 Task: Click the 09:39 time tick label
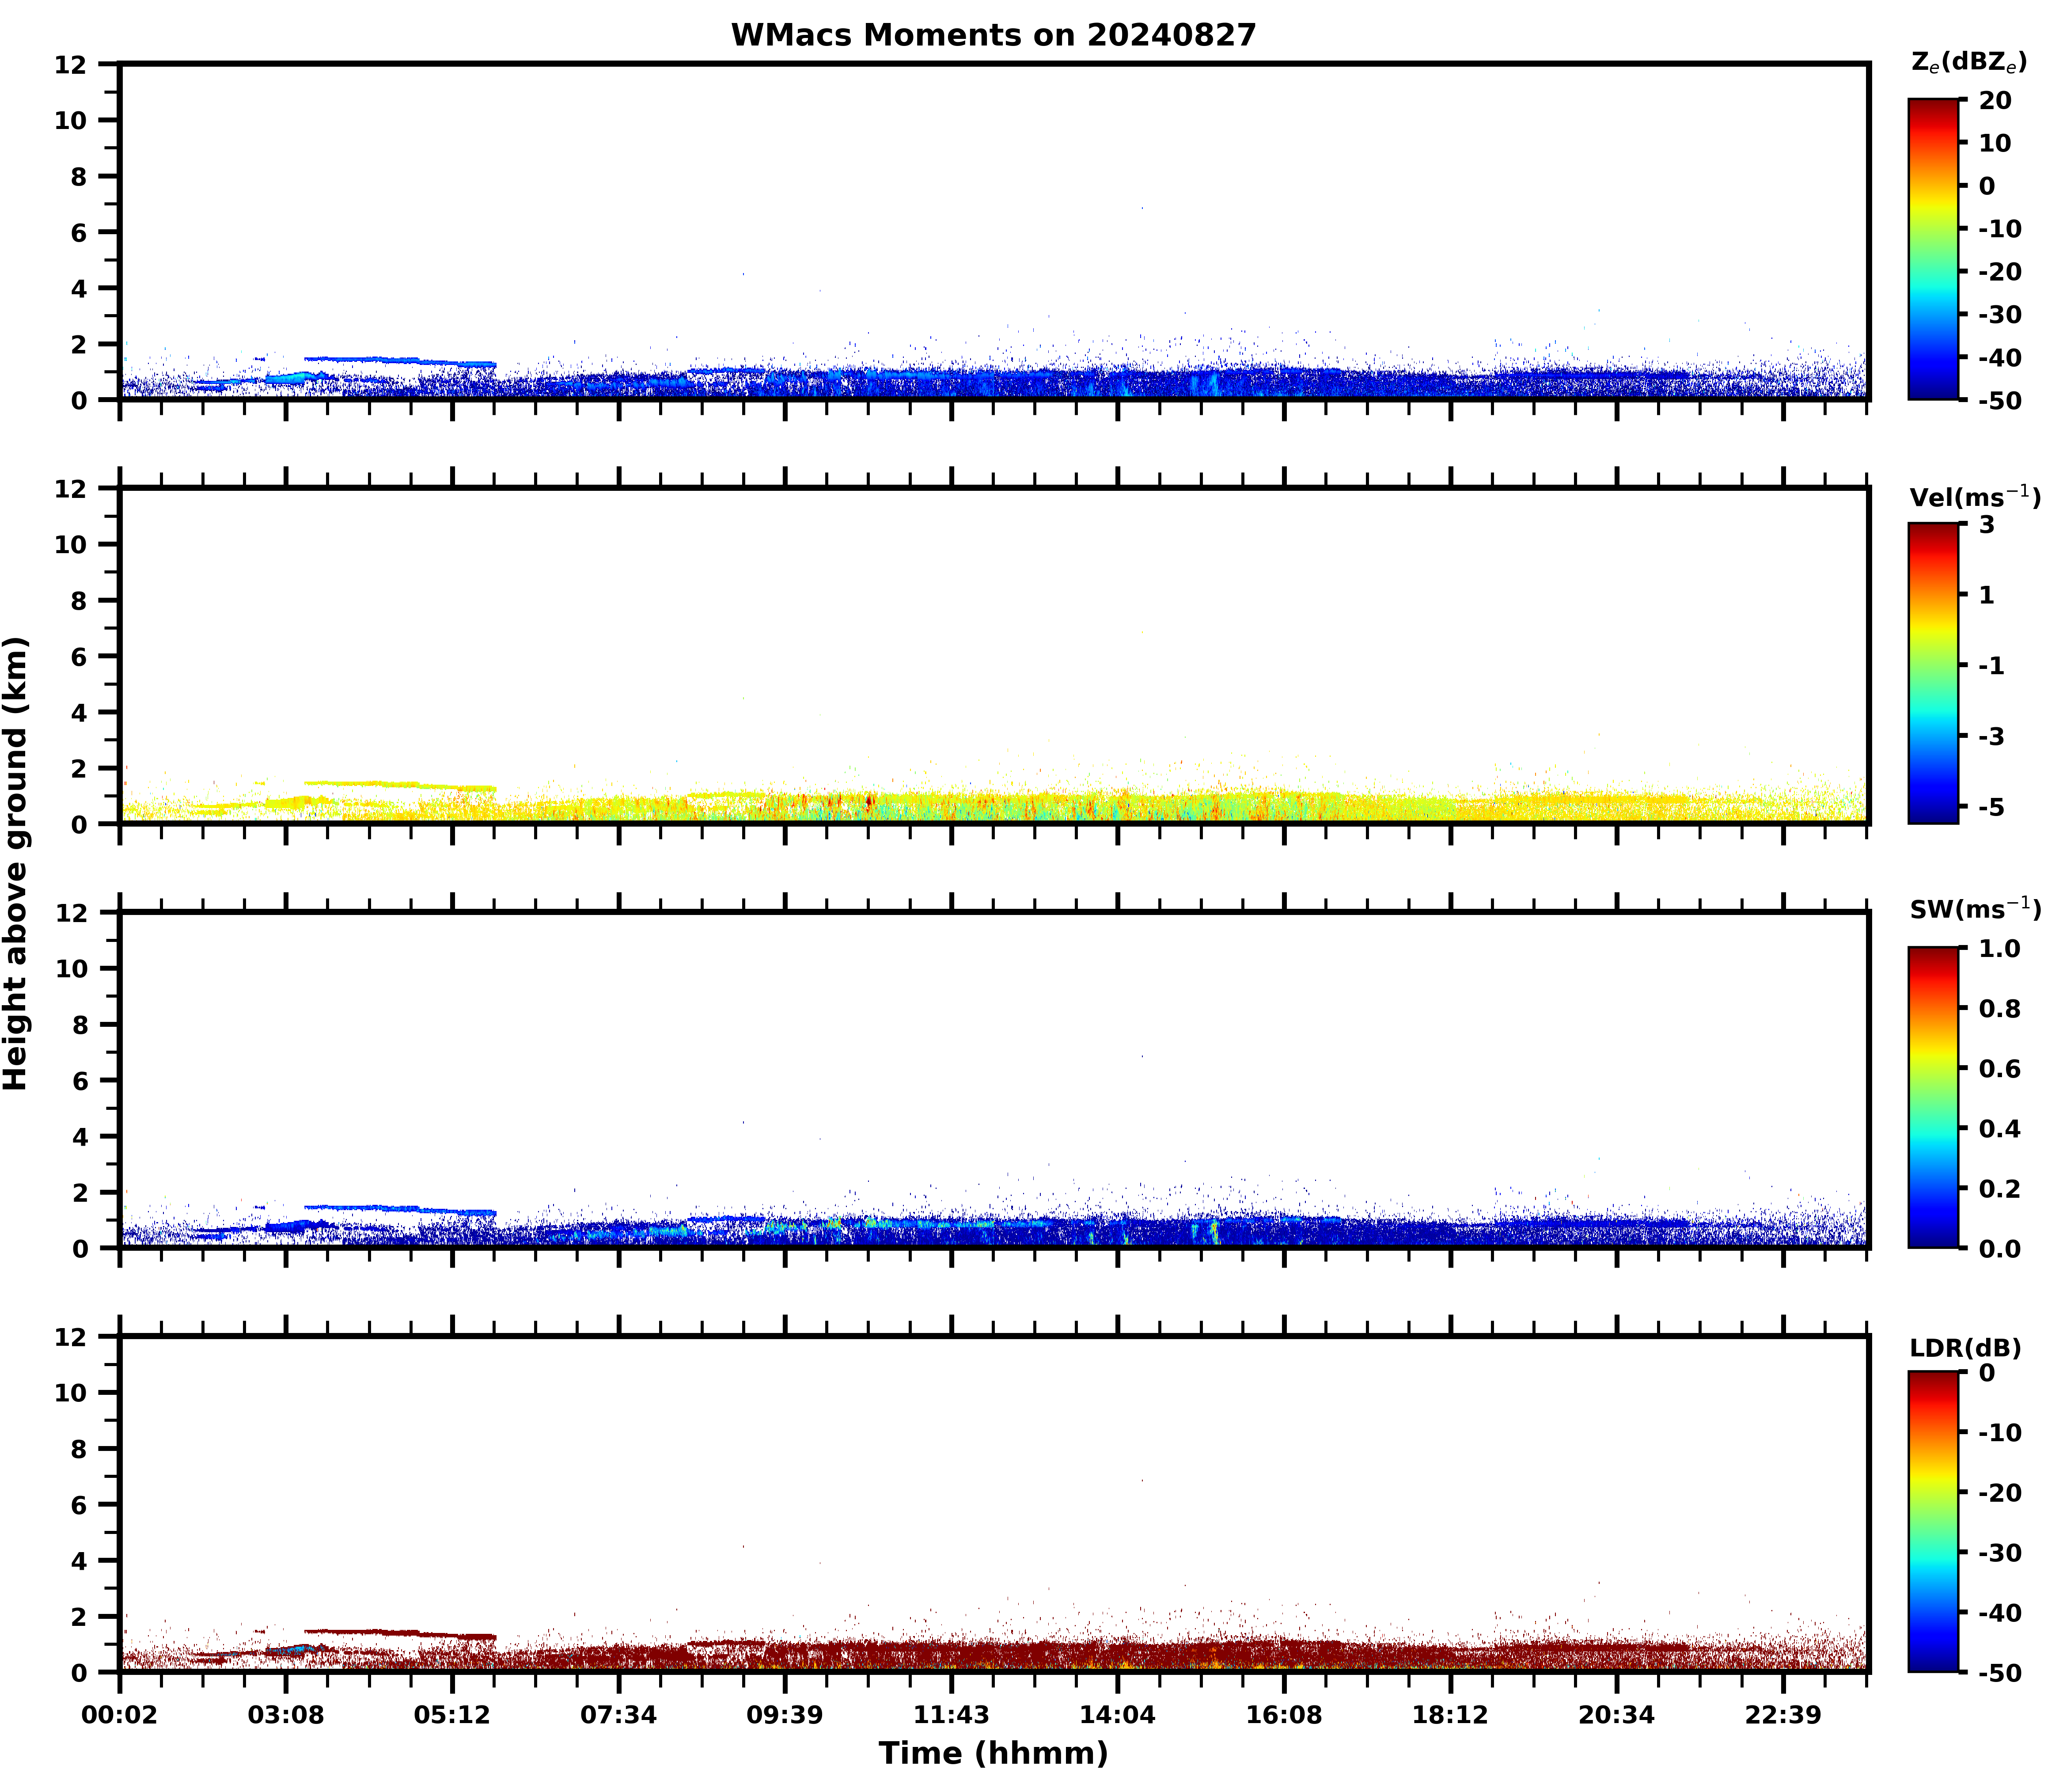pyautogui.click(x=785, y=1716)
